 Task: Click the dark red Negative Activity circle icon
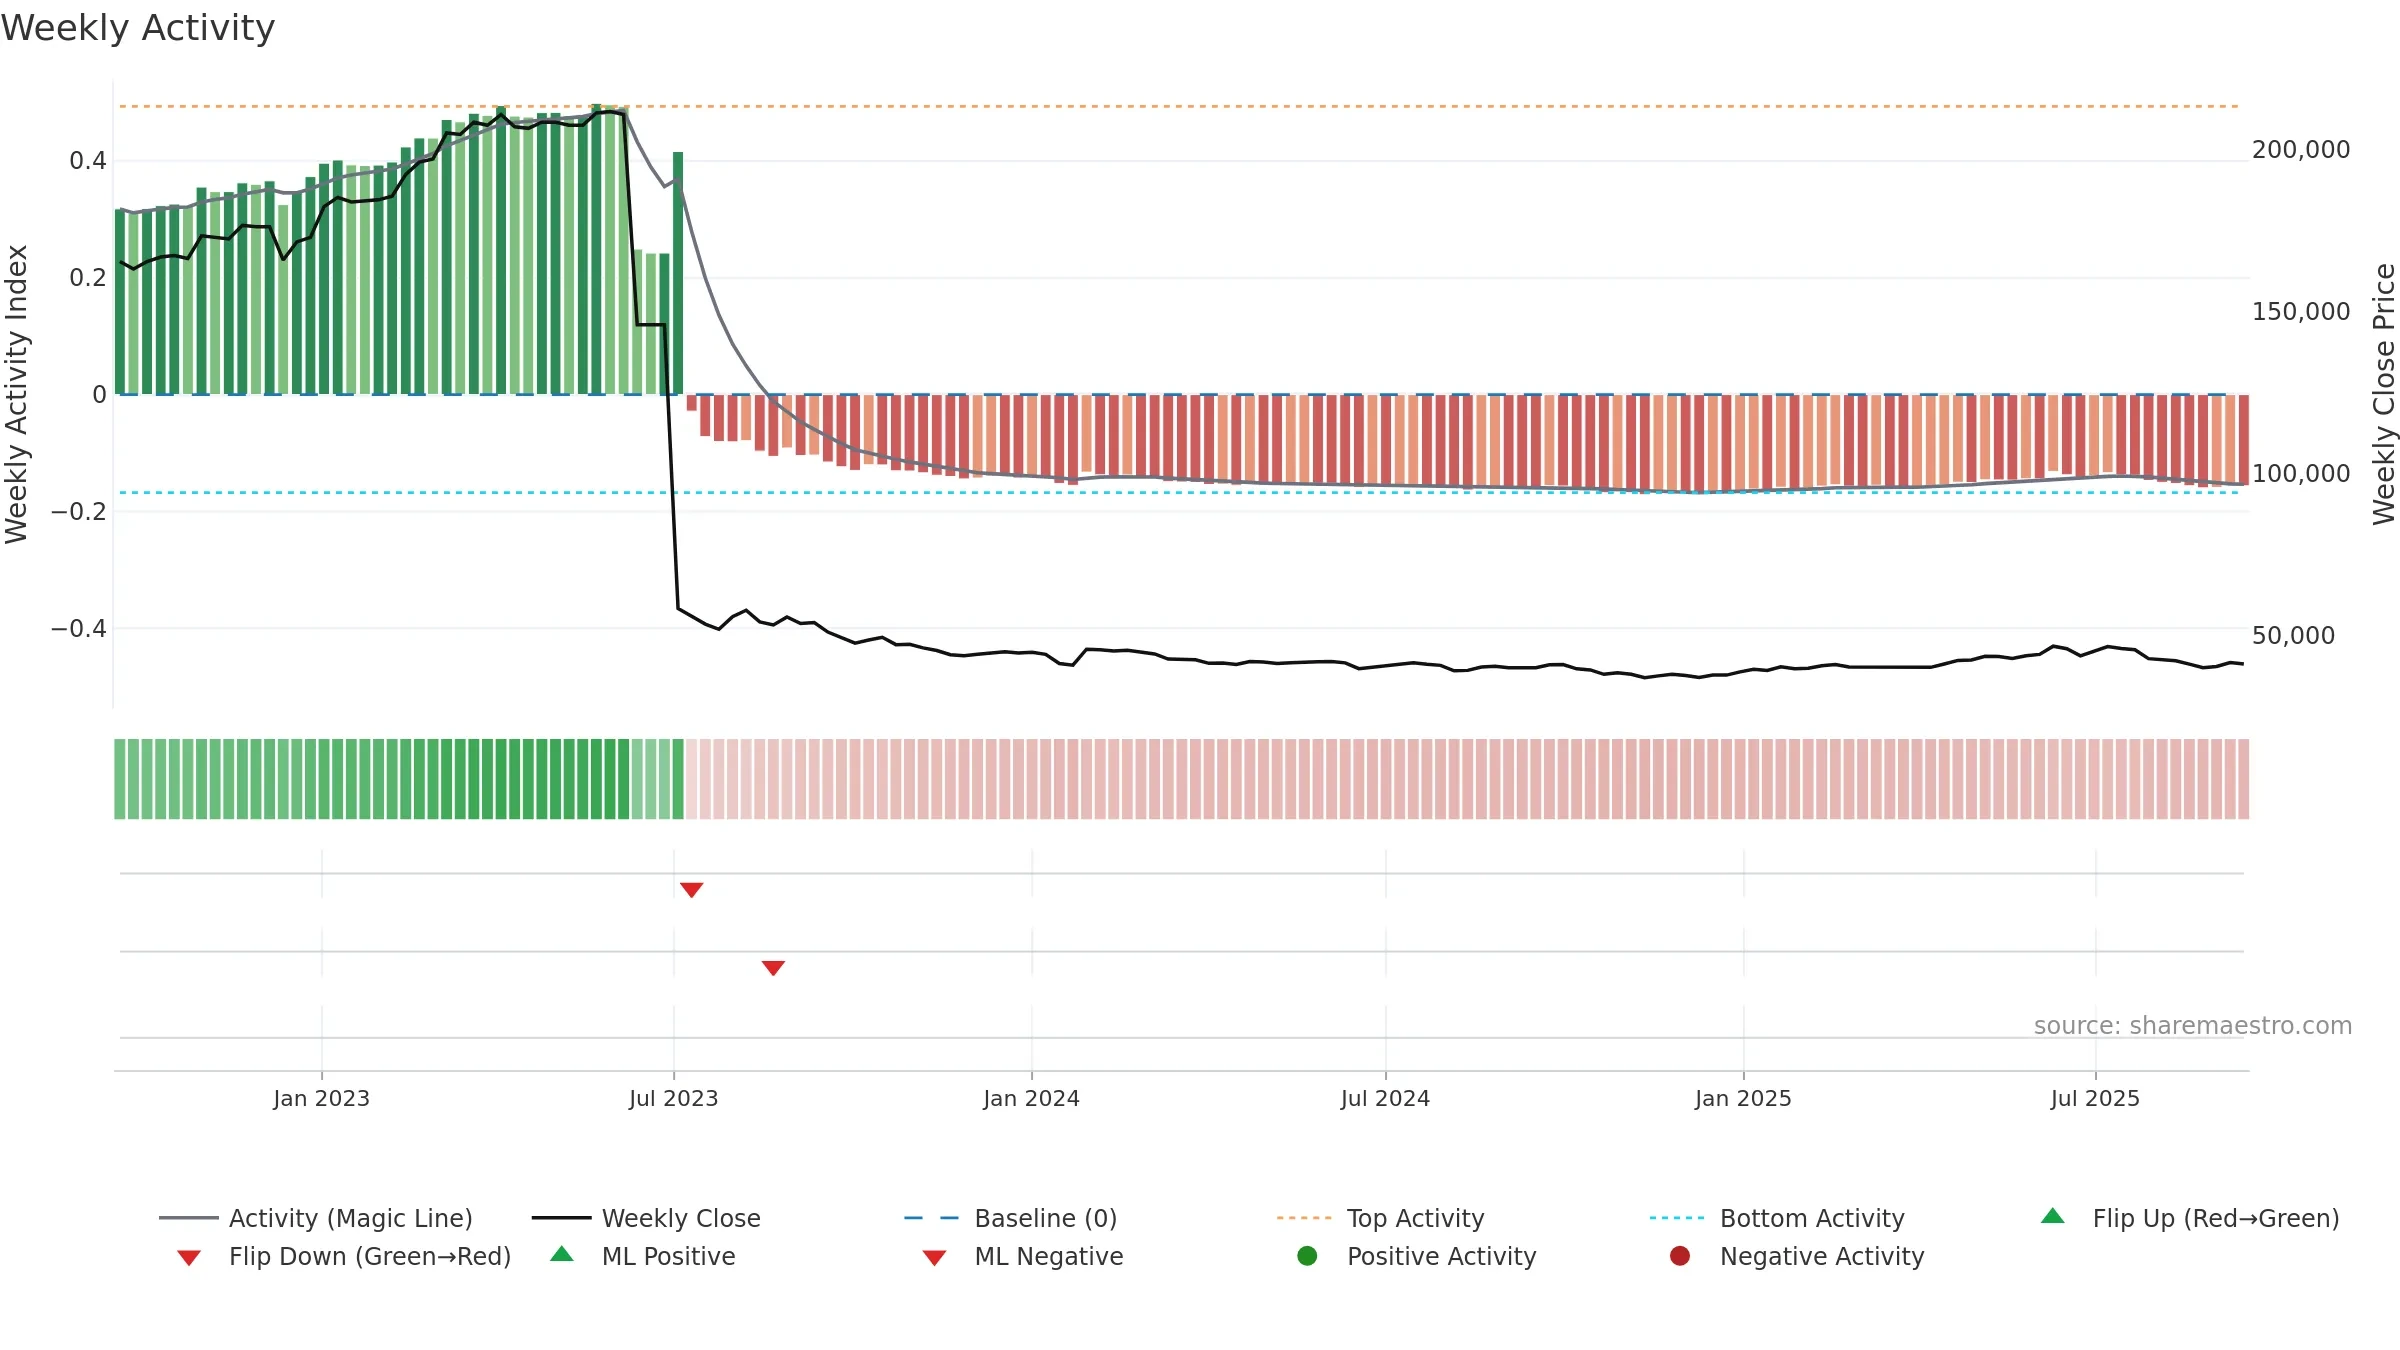pyautogui.click(x=1680, y=1256)
